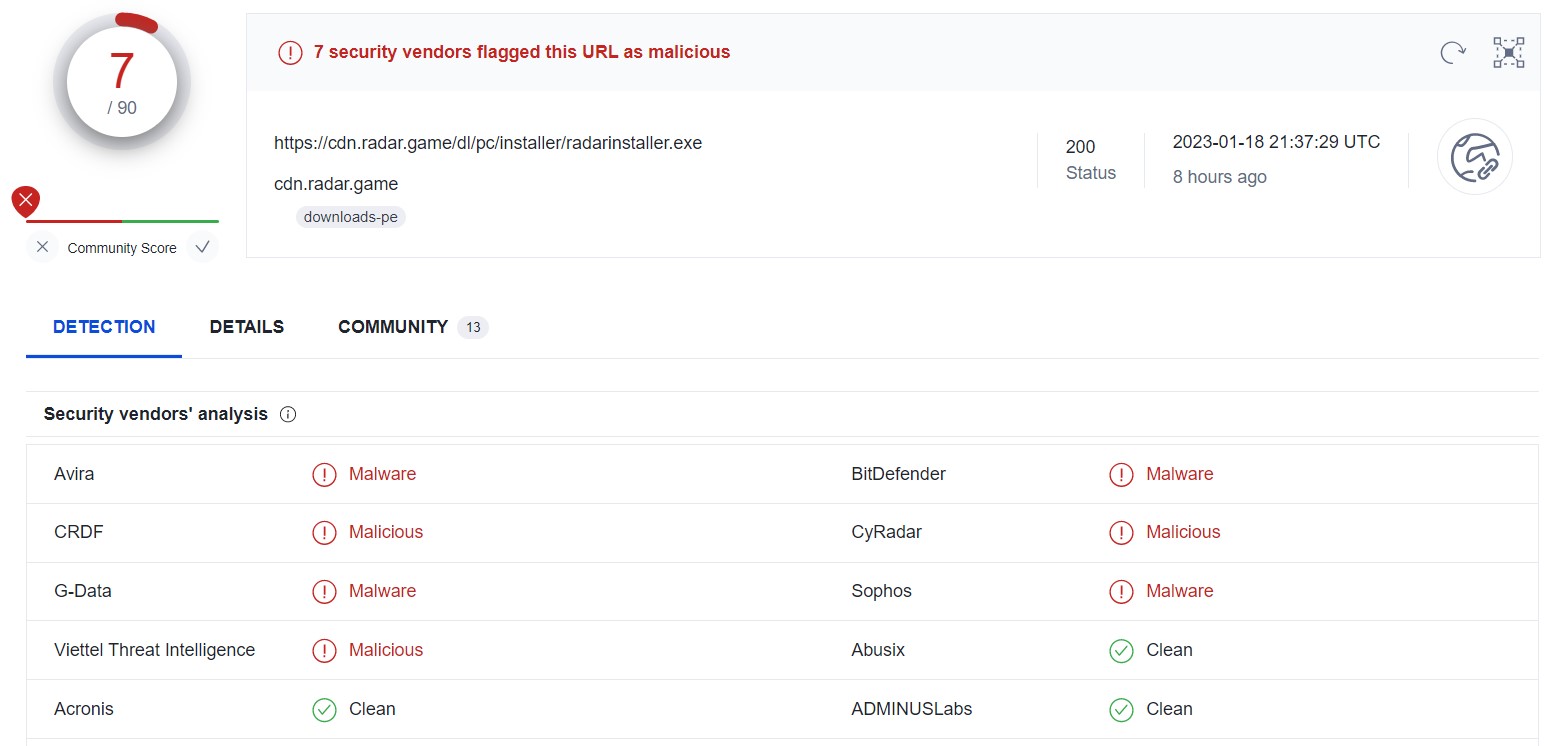Click the BitDefender vendor name

(x=899, y=474)
